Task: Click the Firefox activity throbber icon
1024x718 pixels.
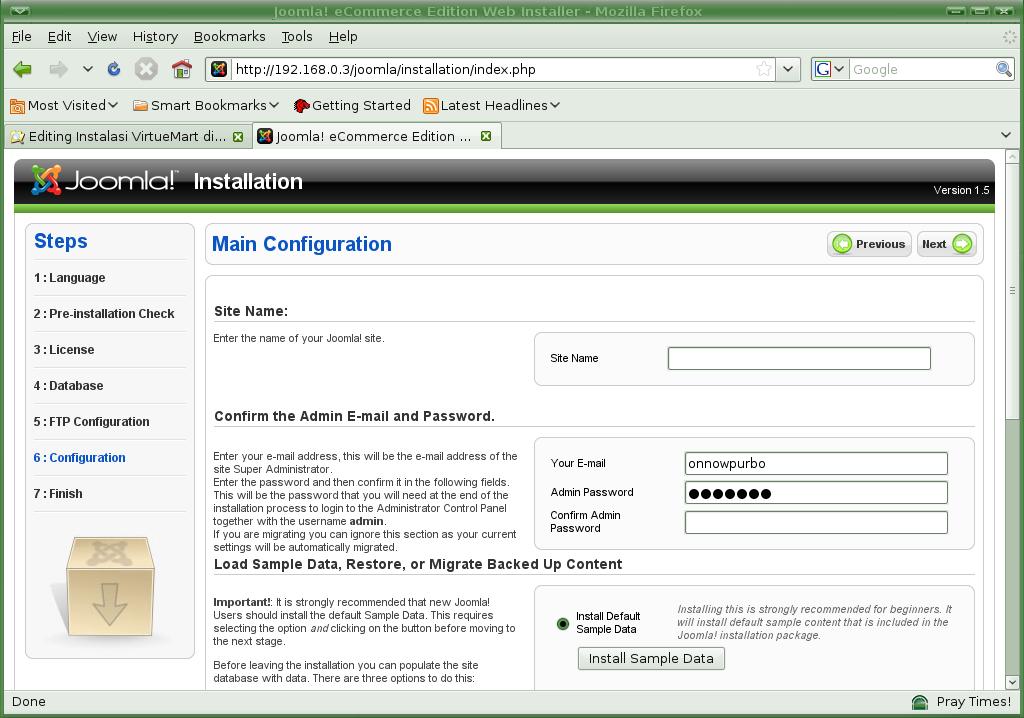Action: tap(1008, 37)
